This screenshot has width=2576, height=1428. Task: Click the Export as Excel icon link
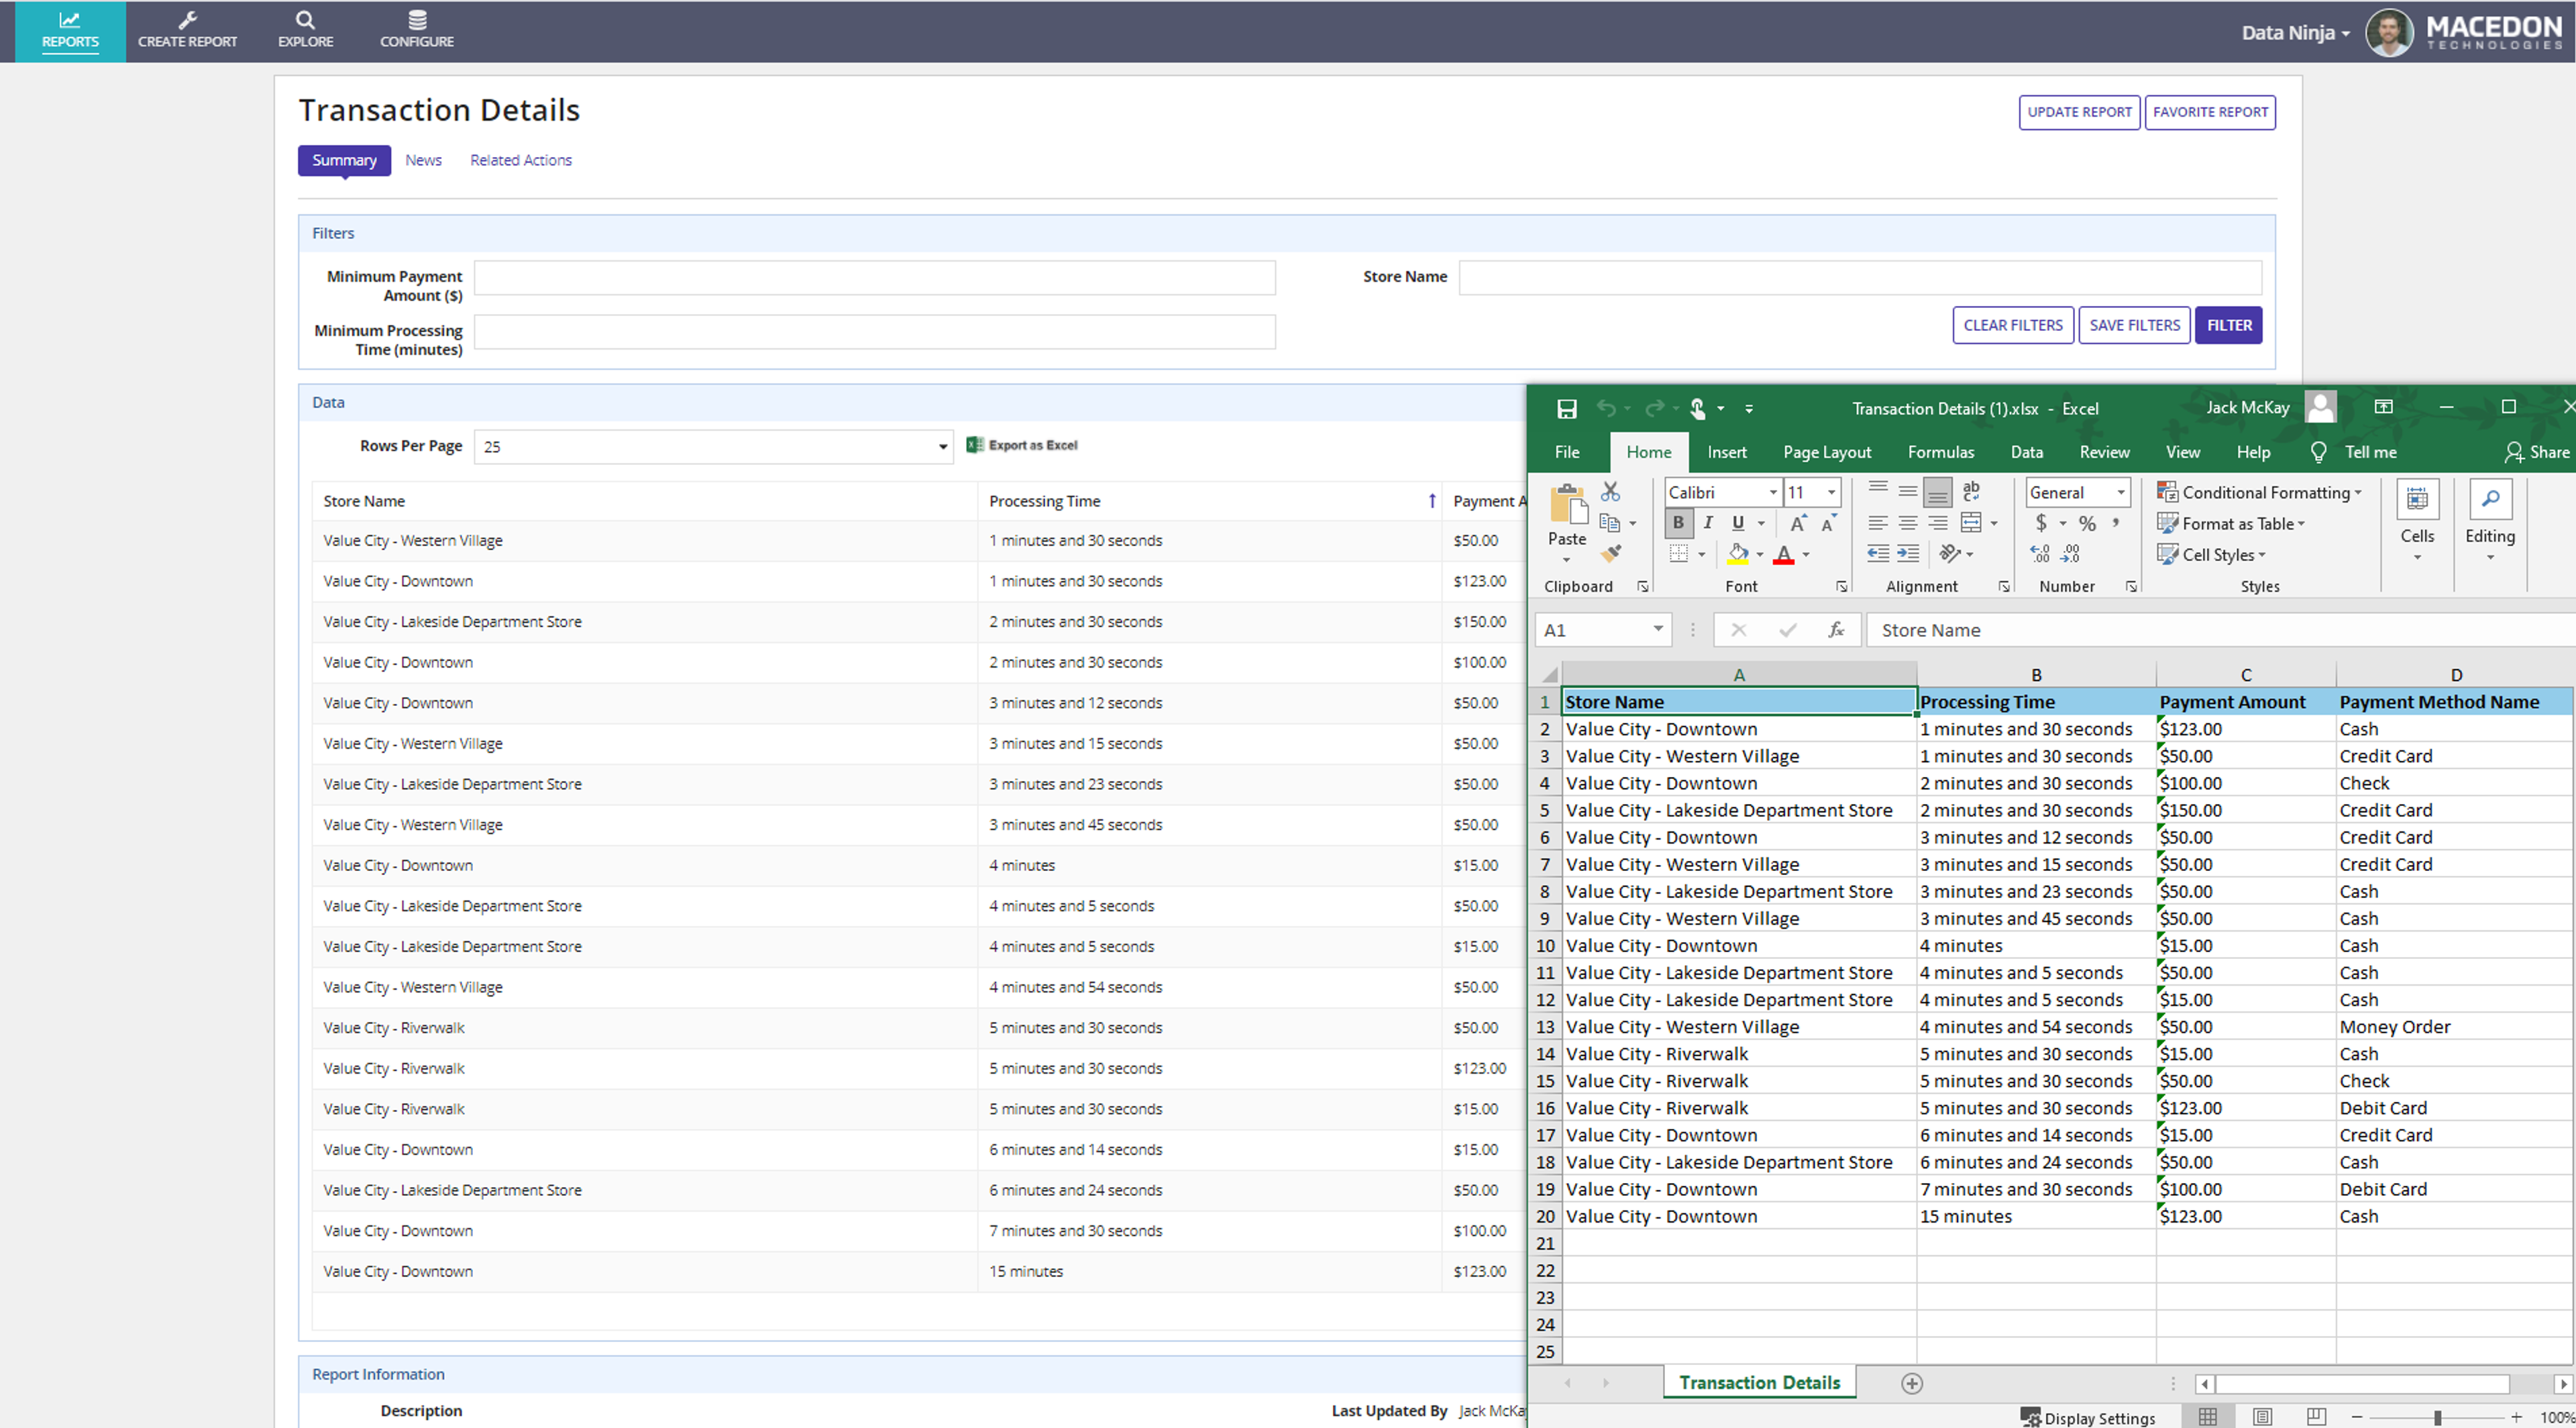pyautogui.click(x=1022, y=445)
